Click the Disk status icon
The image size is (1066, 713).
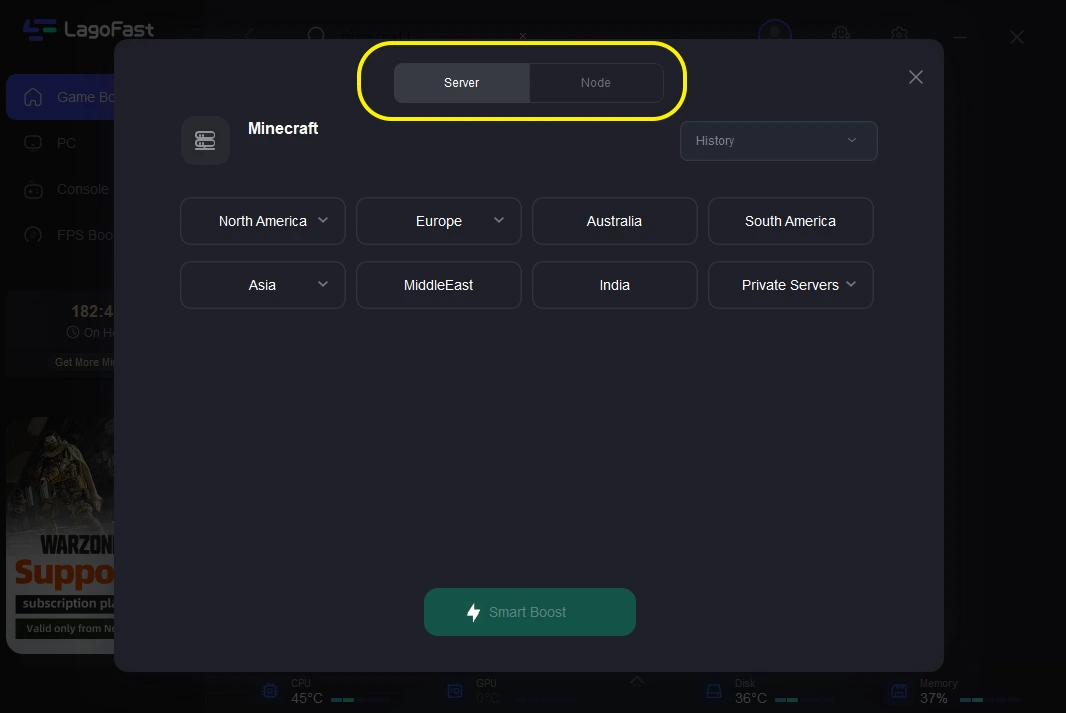point(714,691)
